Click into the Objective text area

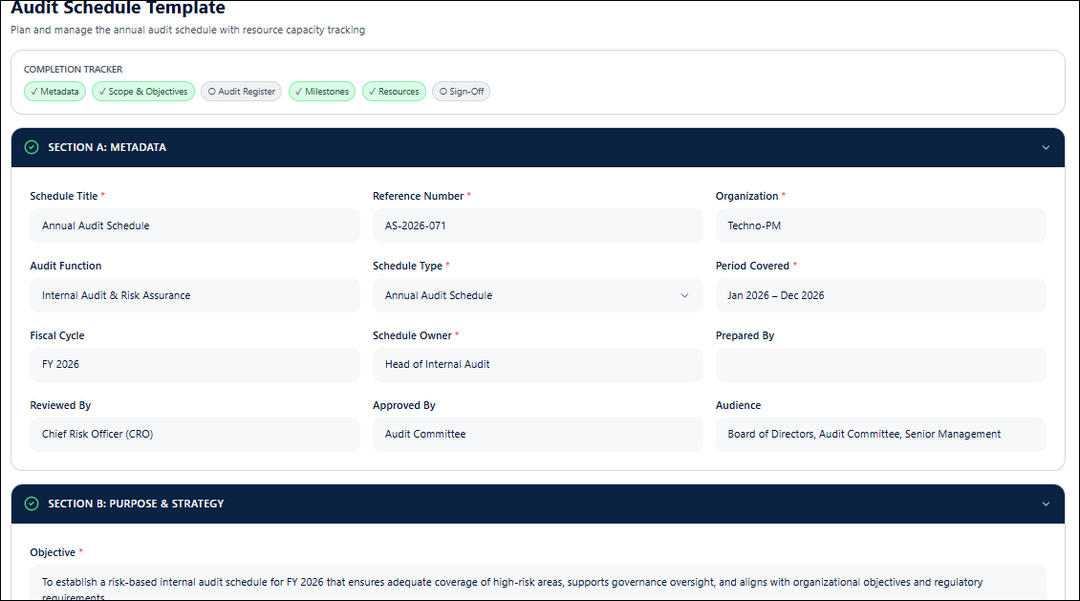(x=537, y=584)
